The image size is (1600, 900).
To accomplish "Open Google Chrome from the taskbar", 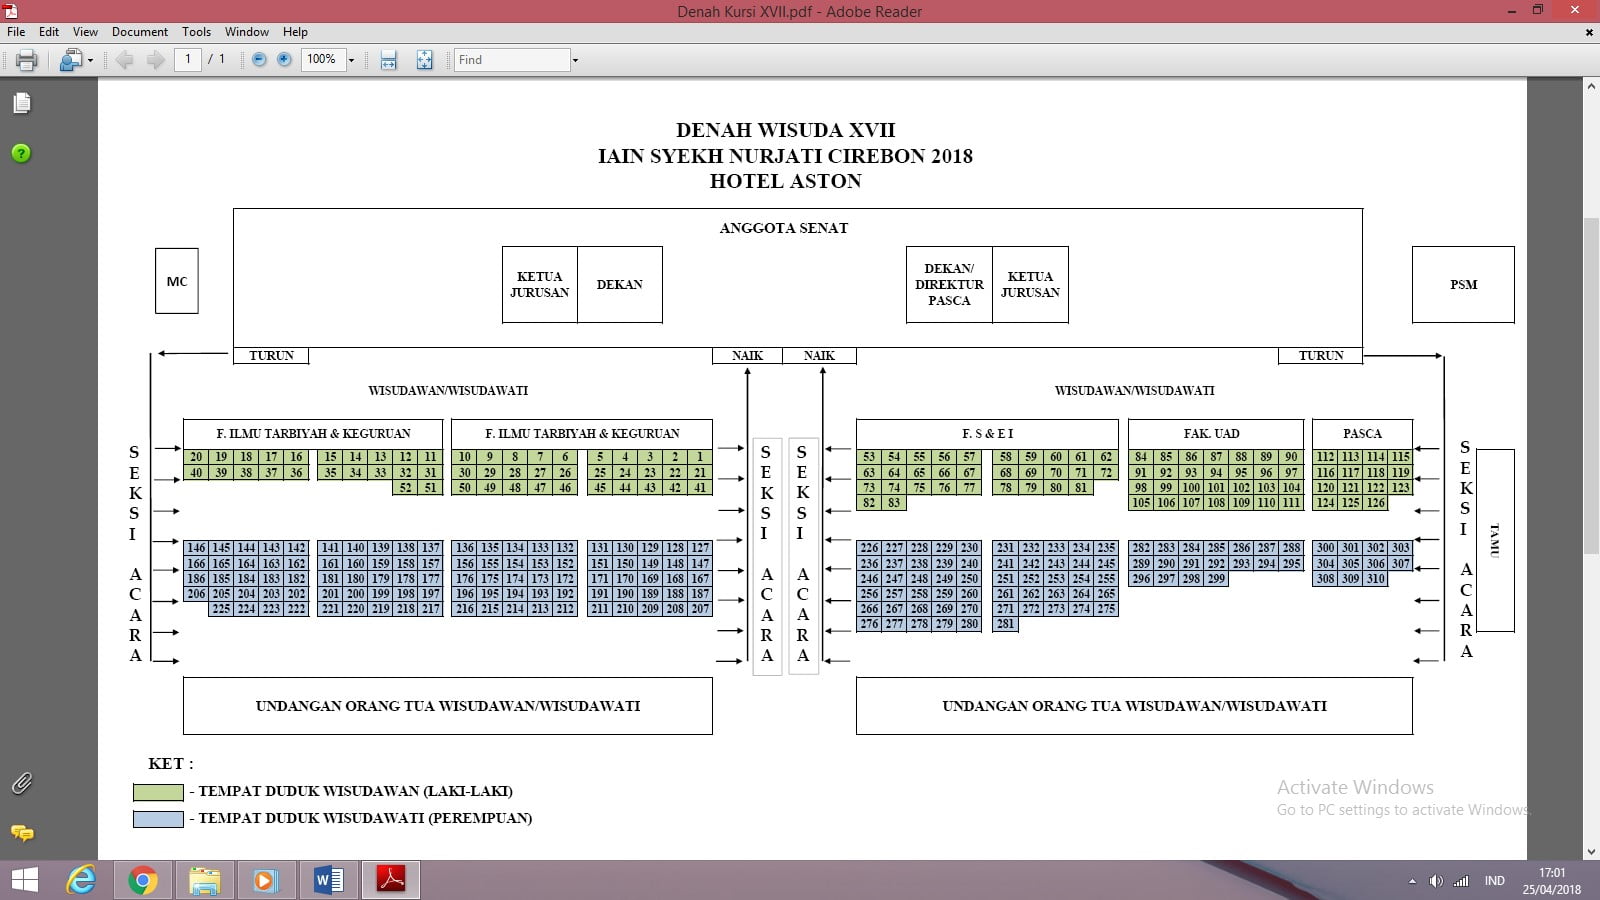I will coord(142,880).
